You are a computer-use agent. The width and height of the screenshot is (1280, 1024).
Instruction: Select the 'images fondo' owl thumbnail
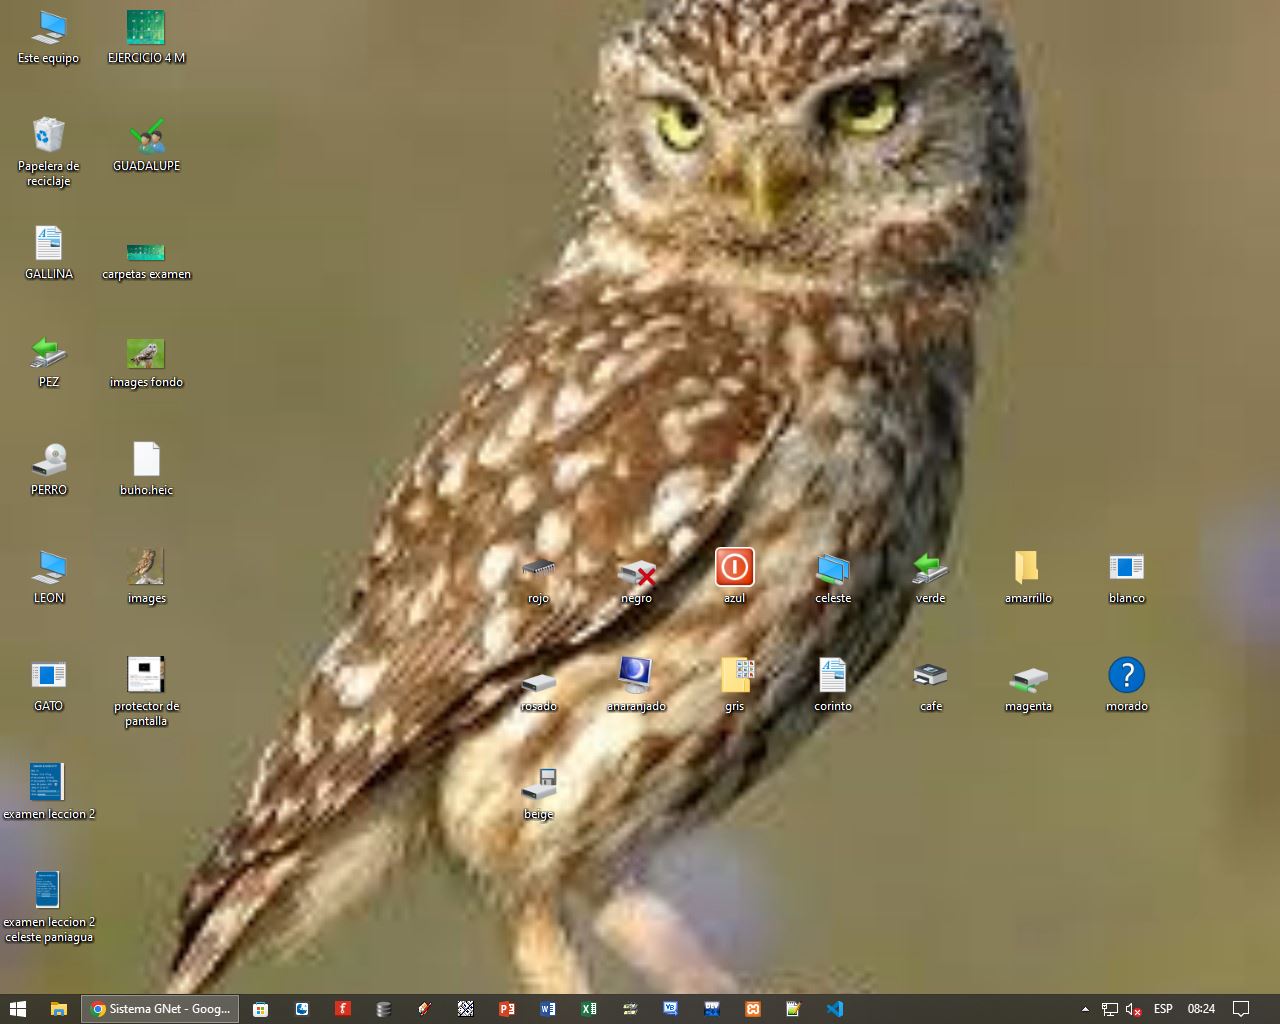coord(146,353)
